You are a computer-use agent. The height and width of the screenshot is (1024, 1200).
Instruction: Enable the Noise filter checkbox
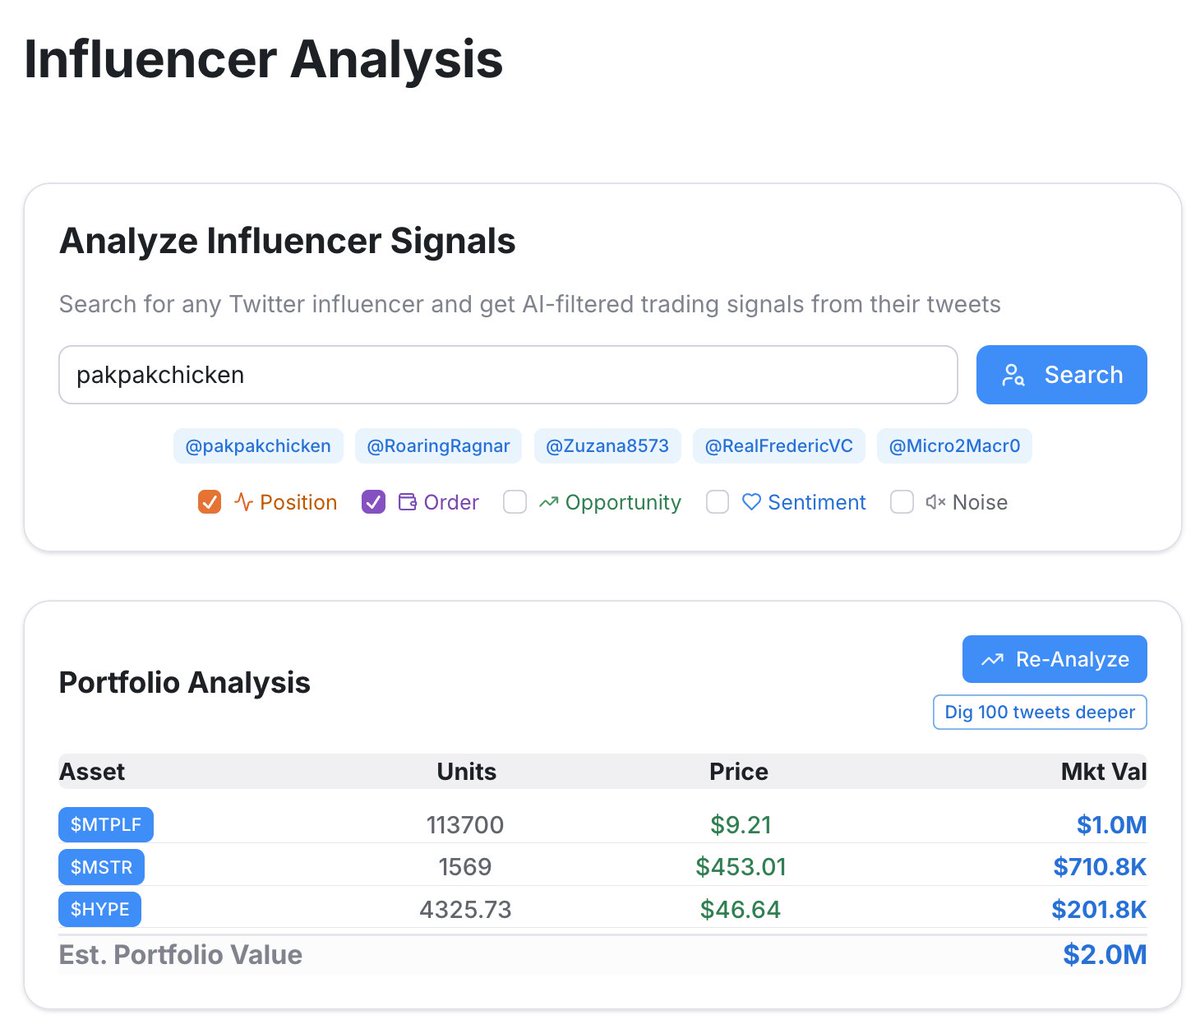pyautogui.click(x=902, y=502)
